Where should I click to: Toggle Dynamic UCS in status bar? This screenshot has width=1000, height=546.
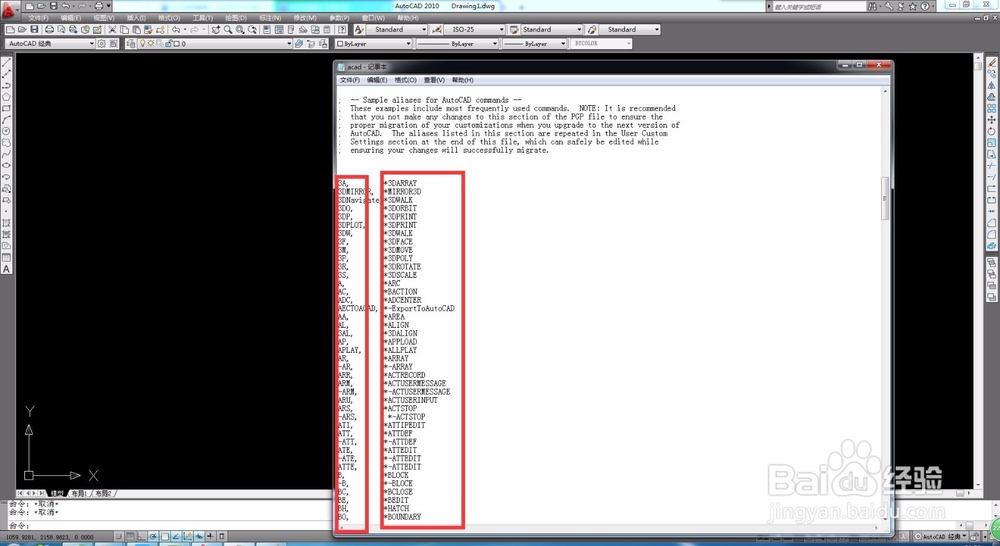188,536
